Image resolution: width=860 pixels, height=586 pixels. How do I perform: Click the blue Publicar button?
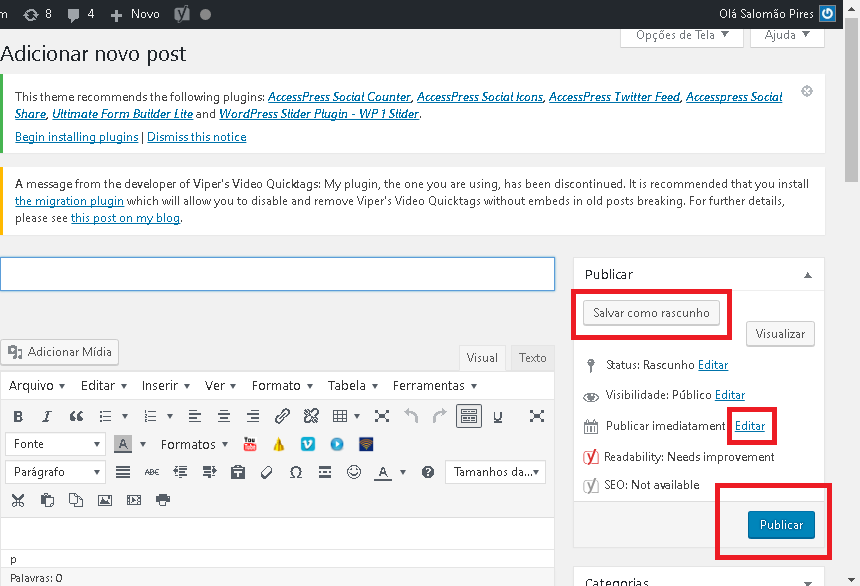[x=781, y=525]
